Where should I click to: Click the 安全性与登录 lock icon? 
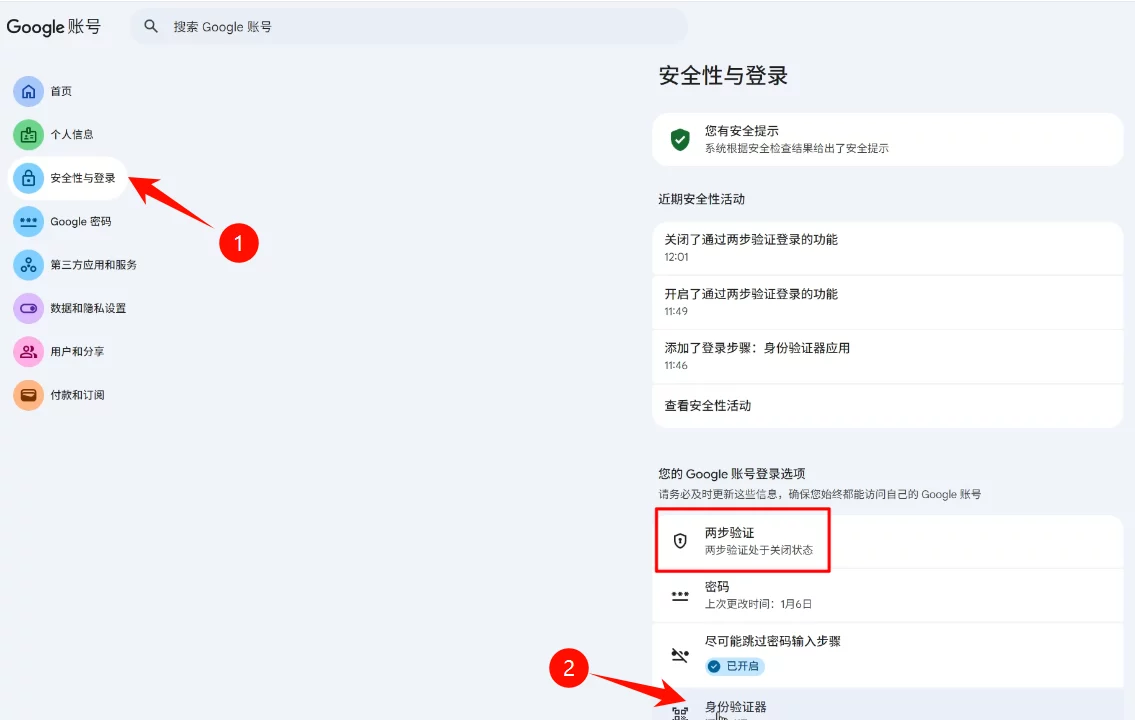tap(29, 177)
